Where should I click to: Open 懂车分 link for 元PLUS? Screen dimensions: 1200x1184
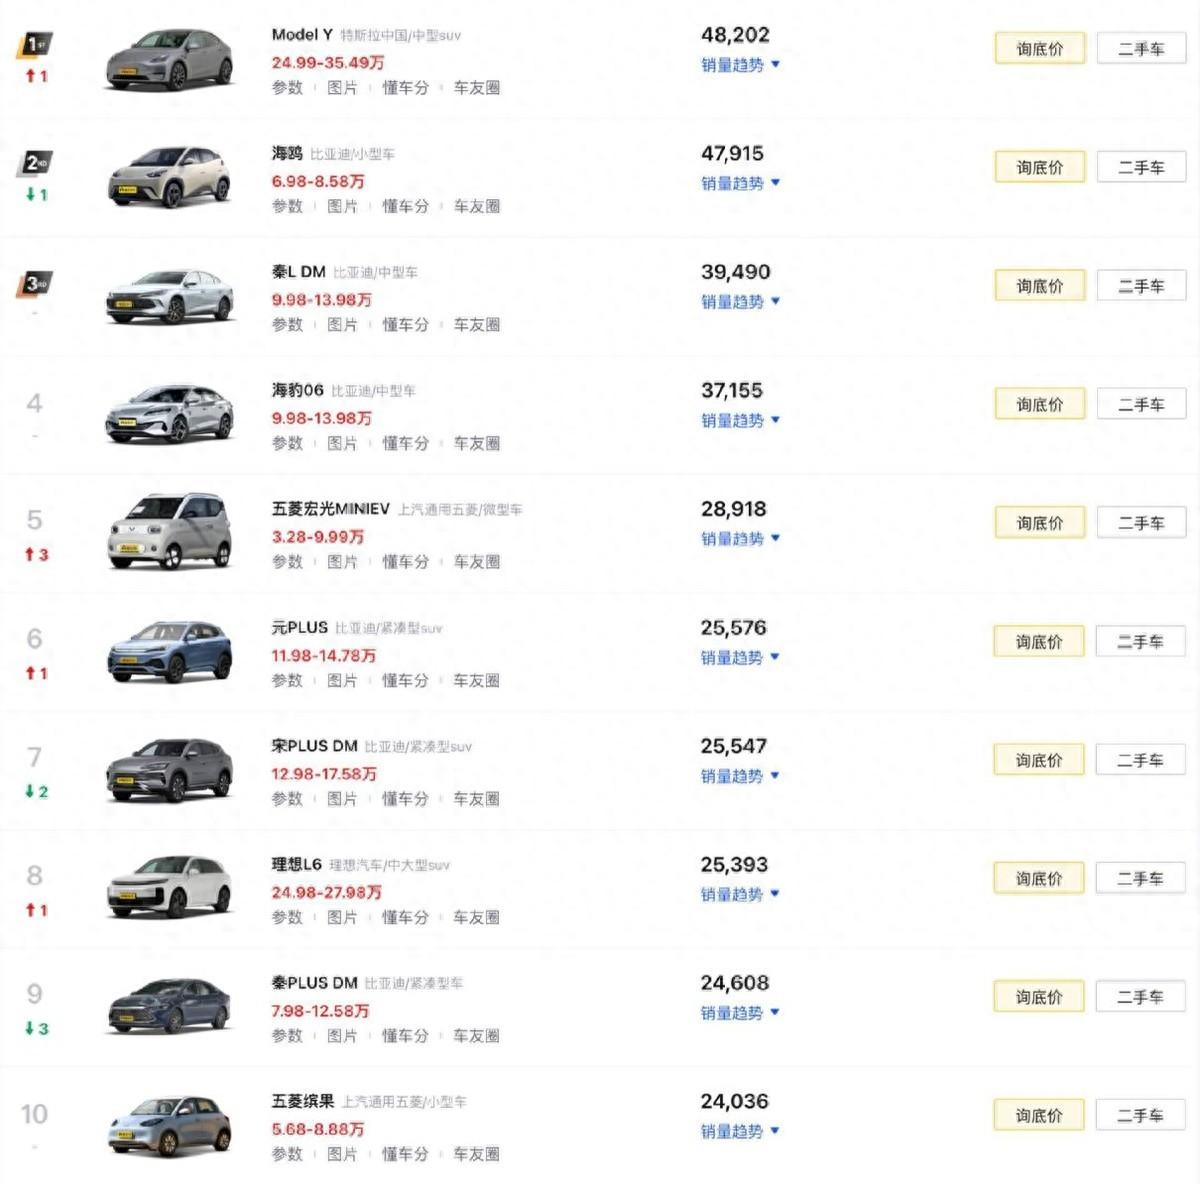(x=405, y=680)
